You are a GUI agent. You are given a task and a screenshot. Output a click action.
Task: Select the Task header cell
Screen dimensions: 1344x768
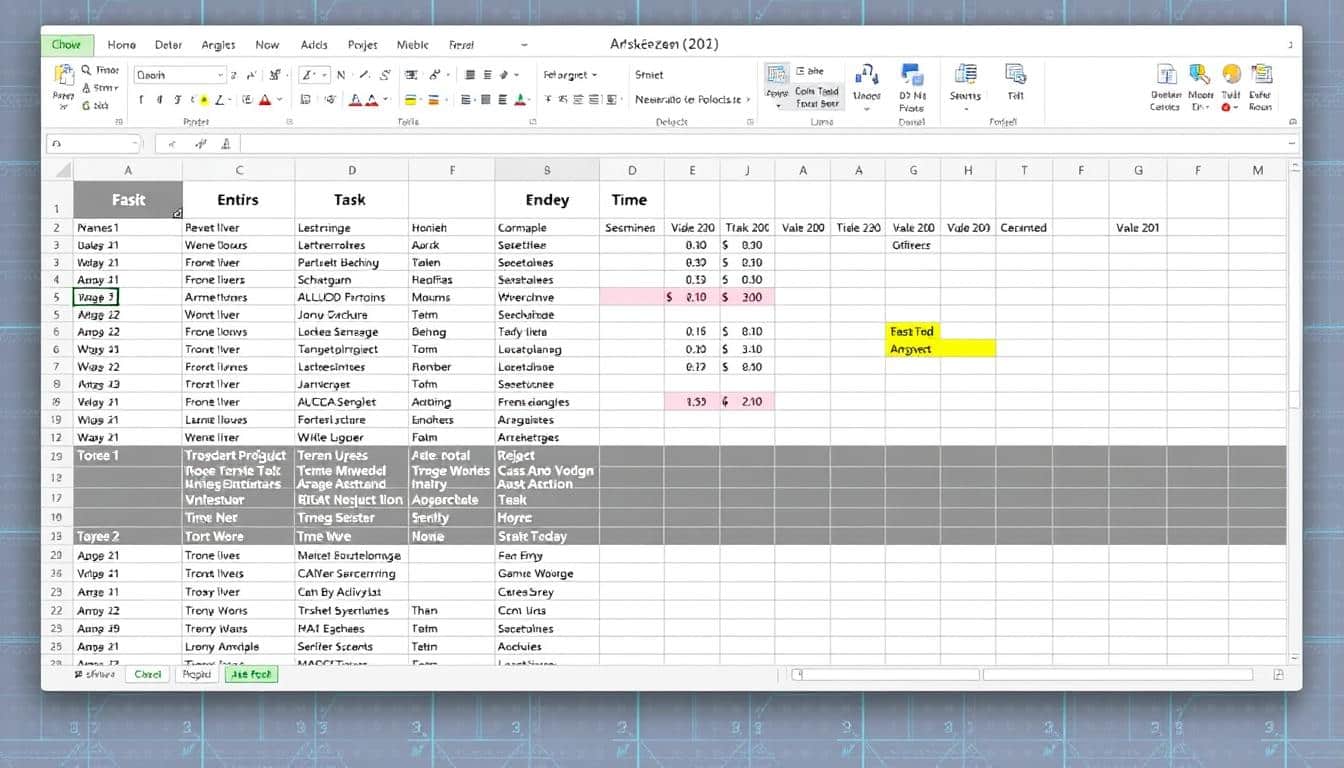click(x=351, y=200)
